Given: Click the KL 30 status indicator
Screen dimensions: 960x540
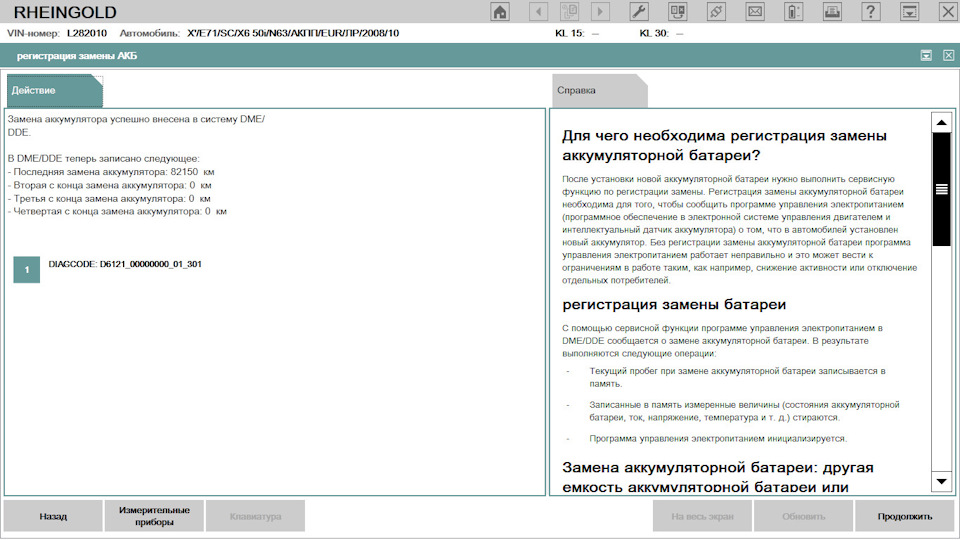Looking at the screenshot, I should click(x=661, y=33).
